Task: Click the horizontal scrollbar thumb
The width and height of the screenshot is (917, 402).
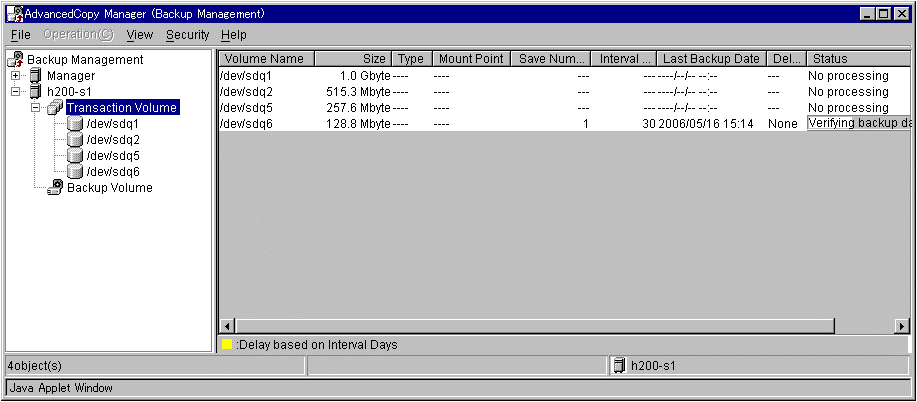Action: point(535,326)
